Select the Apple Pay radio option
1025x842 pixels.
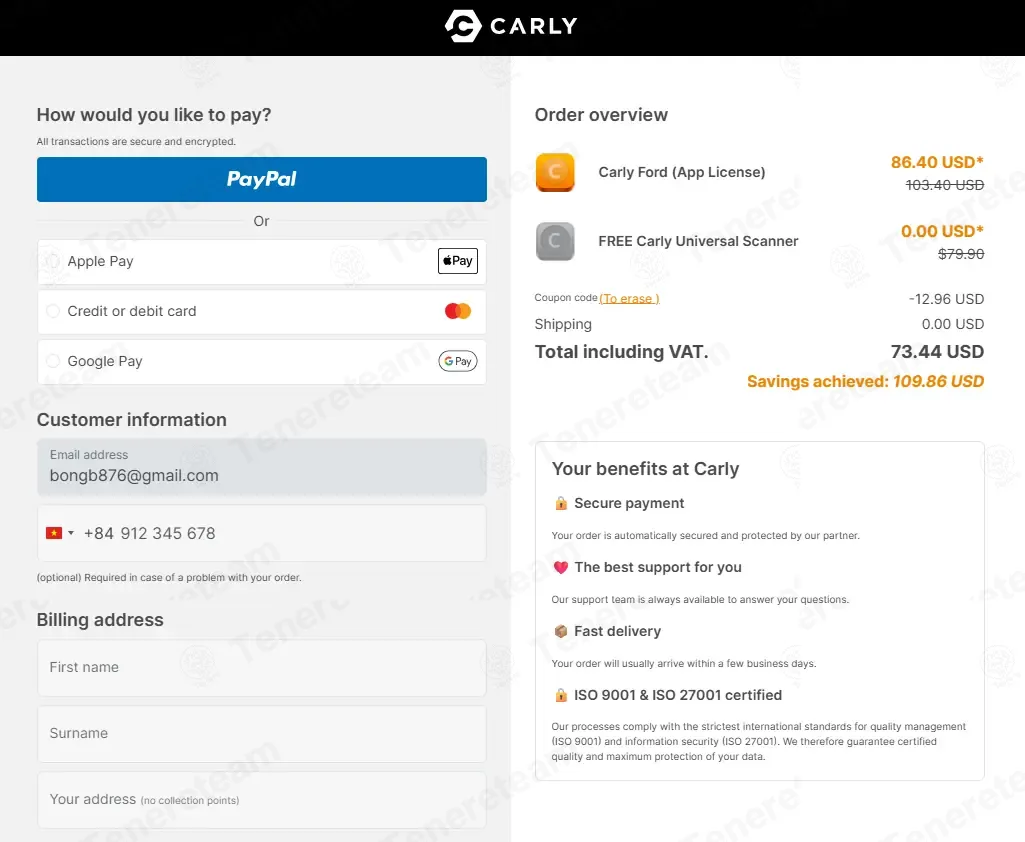tap(53, 261)
